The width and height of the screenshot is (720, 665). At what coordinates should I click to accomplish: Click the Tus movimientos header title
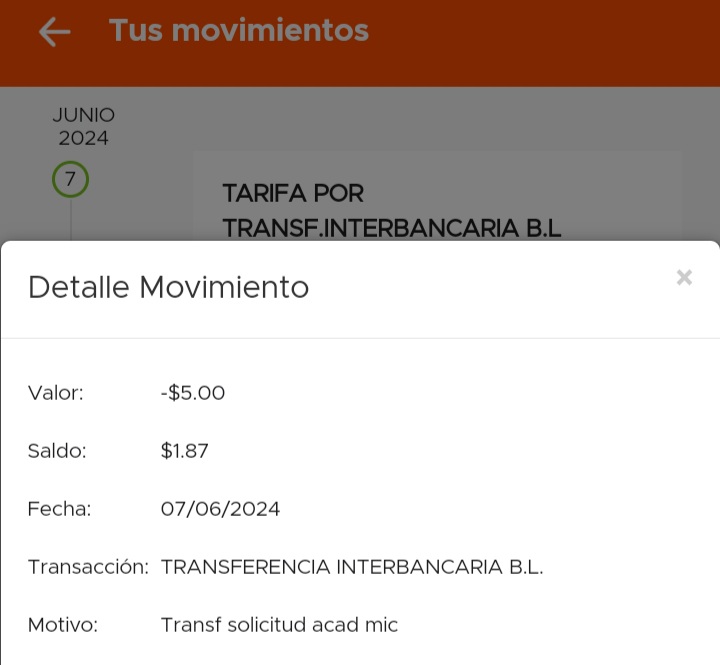point(239,31)
